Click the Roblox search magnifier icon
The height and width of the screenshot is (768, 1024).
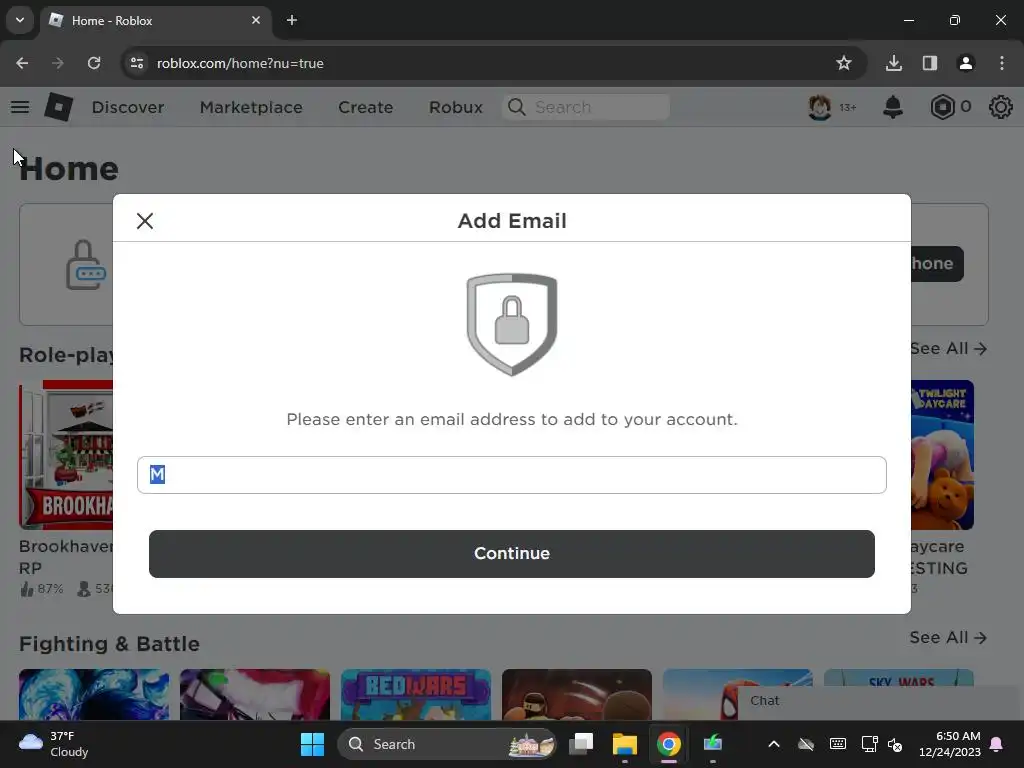[517, 107]
